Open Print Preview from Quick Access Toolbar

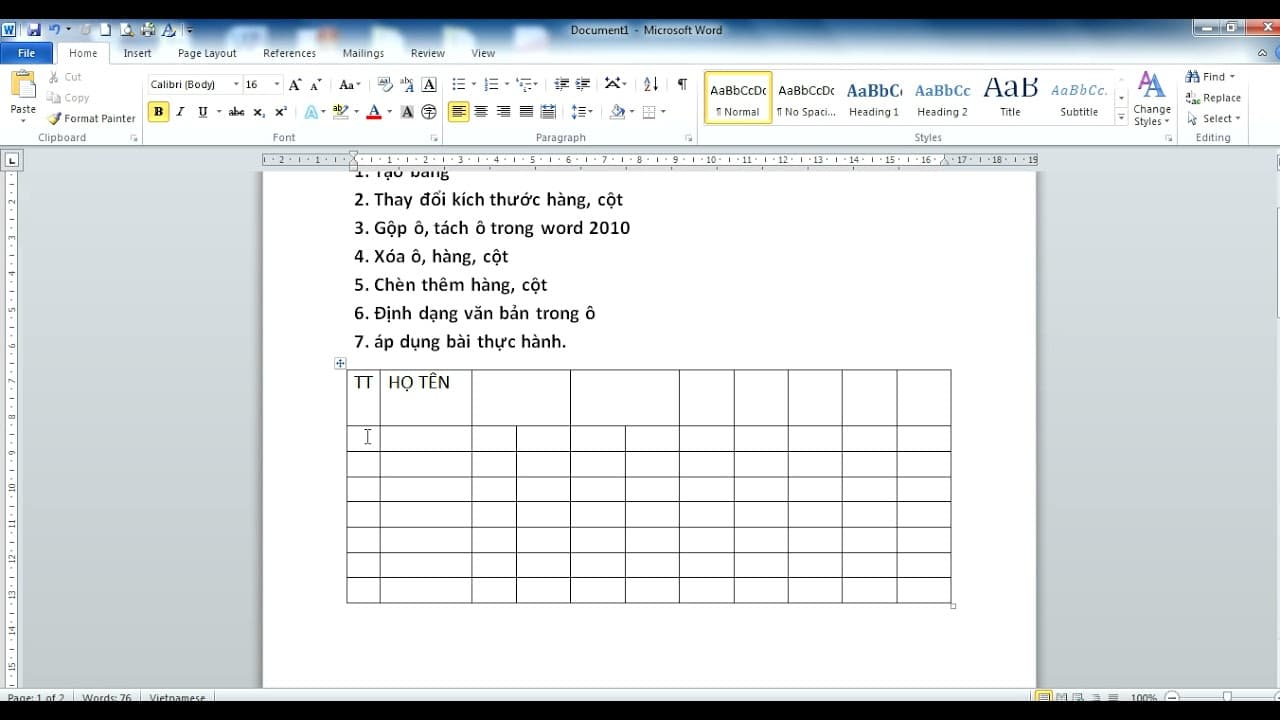(x=127, y=30)
